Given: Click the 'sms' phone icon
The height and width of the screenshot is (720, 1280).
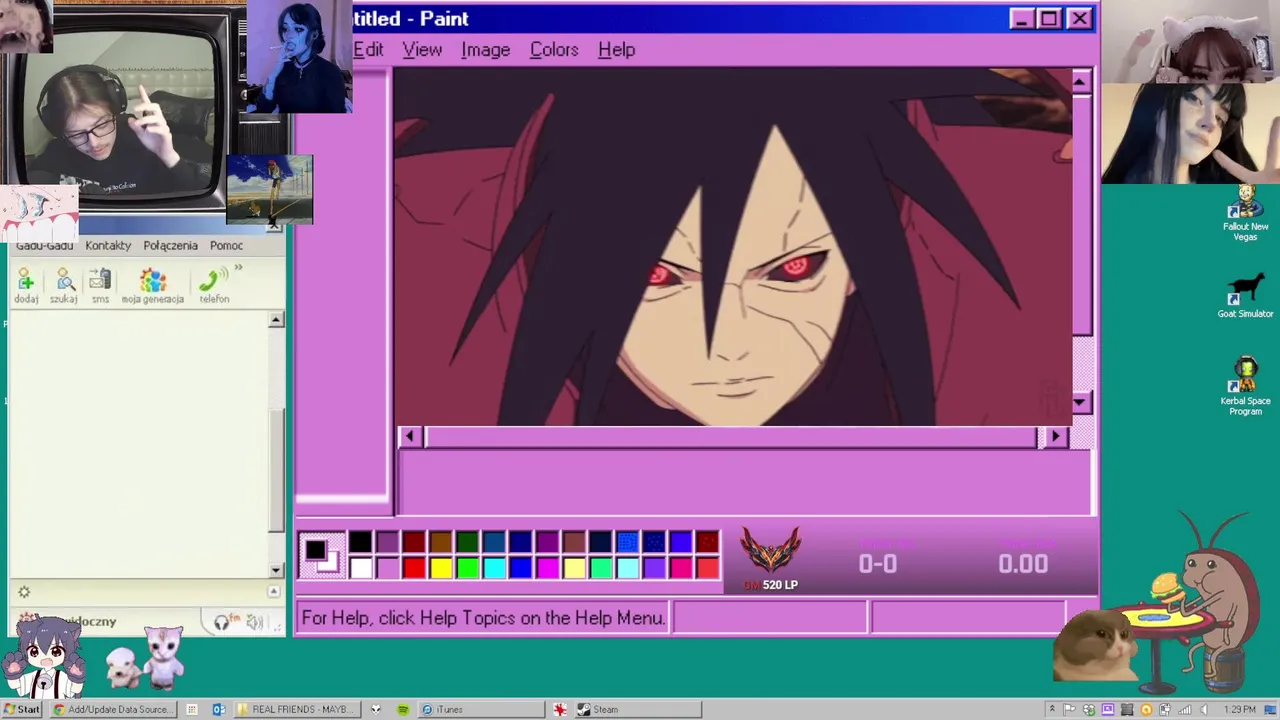Looking at the screenshot, I should 100,285.
